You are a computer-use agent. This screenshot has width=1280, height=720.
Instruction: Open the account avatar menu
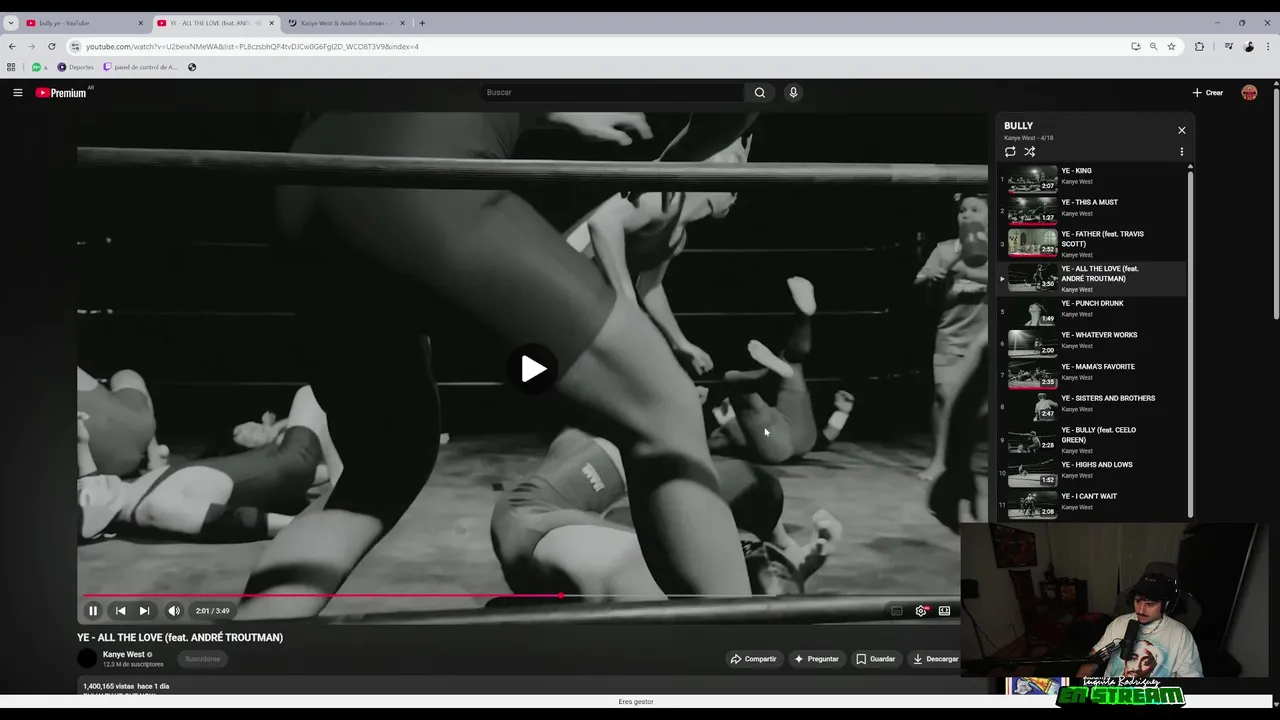[1249, 93]
